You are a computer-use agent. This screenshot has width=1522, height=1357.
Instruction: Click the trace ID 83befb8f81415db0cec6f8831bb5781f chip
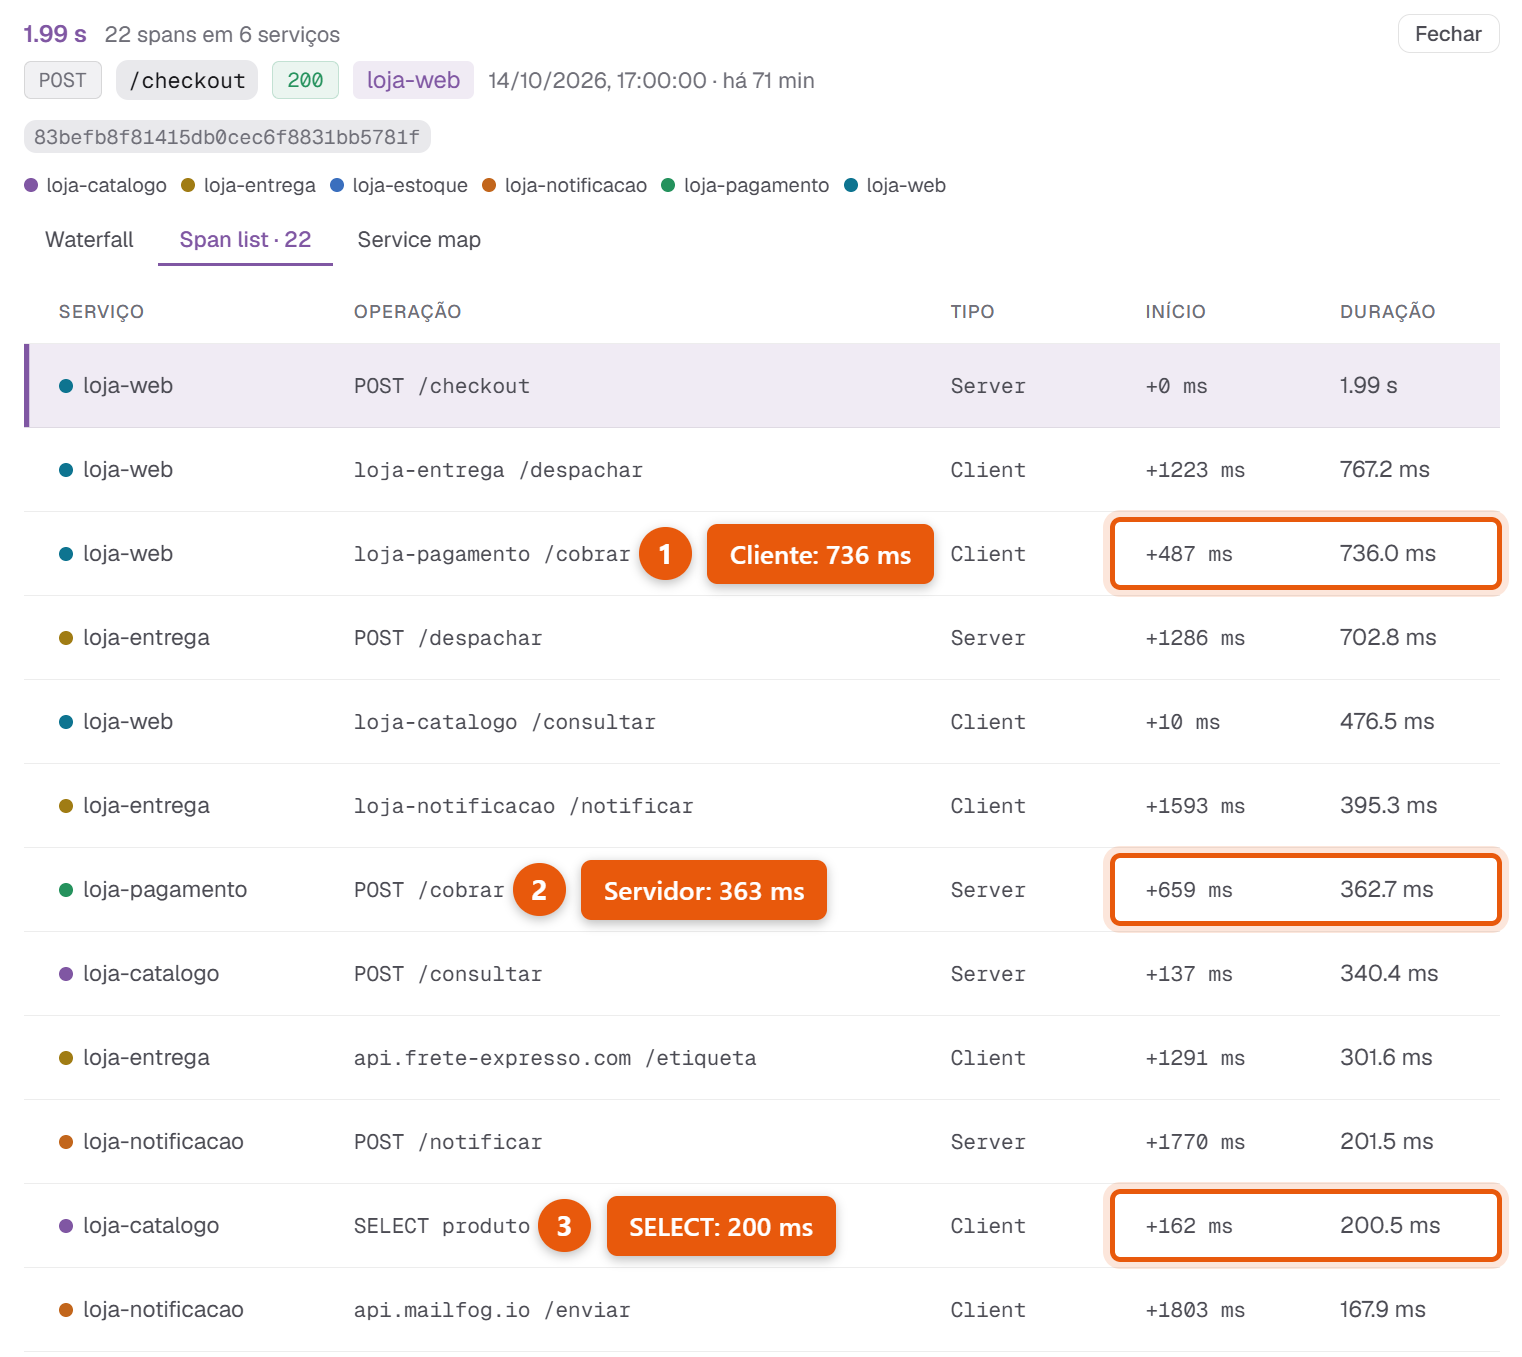(x=227, y=137)
